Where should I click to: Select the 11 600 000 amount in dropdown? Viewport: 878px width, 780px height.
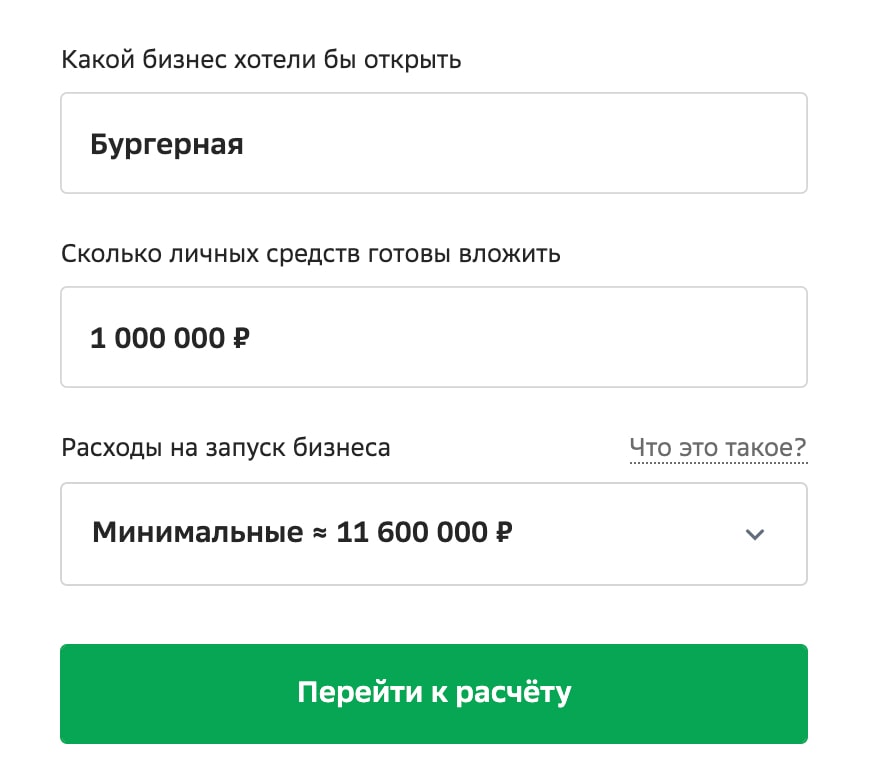point(412,532)
